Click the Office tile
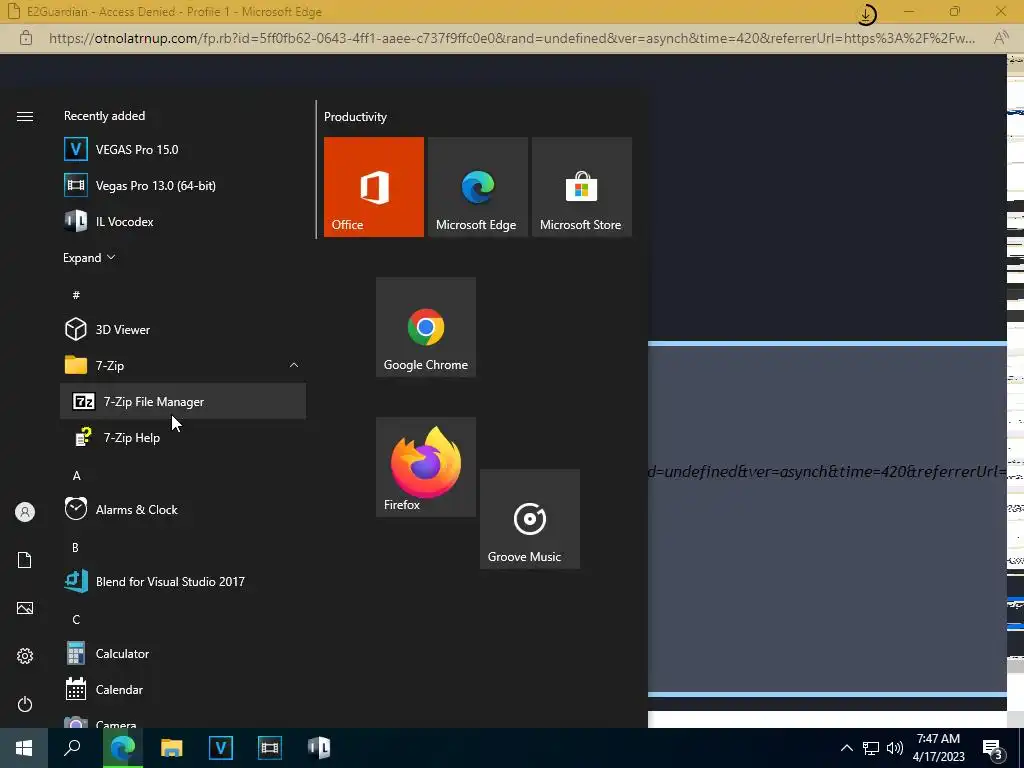Viewport: 1024px width, 768px height. point(374,187)
